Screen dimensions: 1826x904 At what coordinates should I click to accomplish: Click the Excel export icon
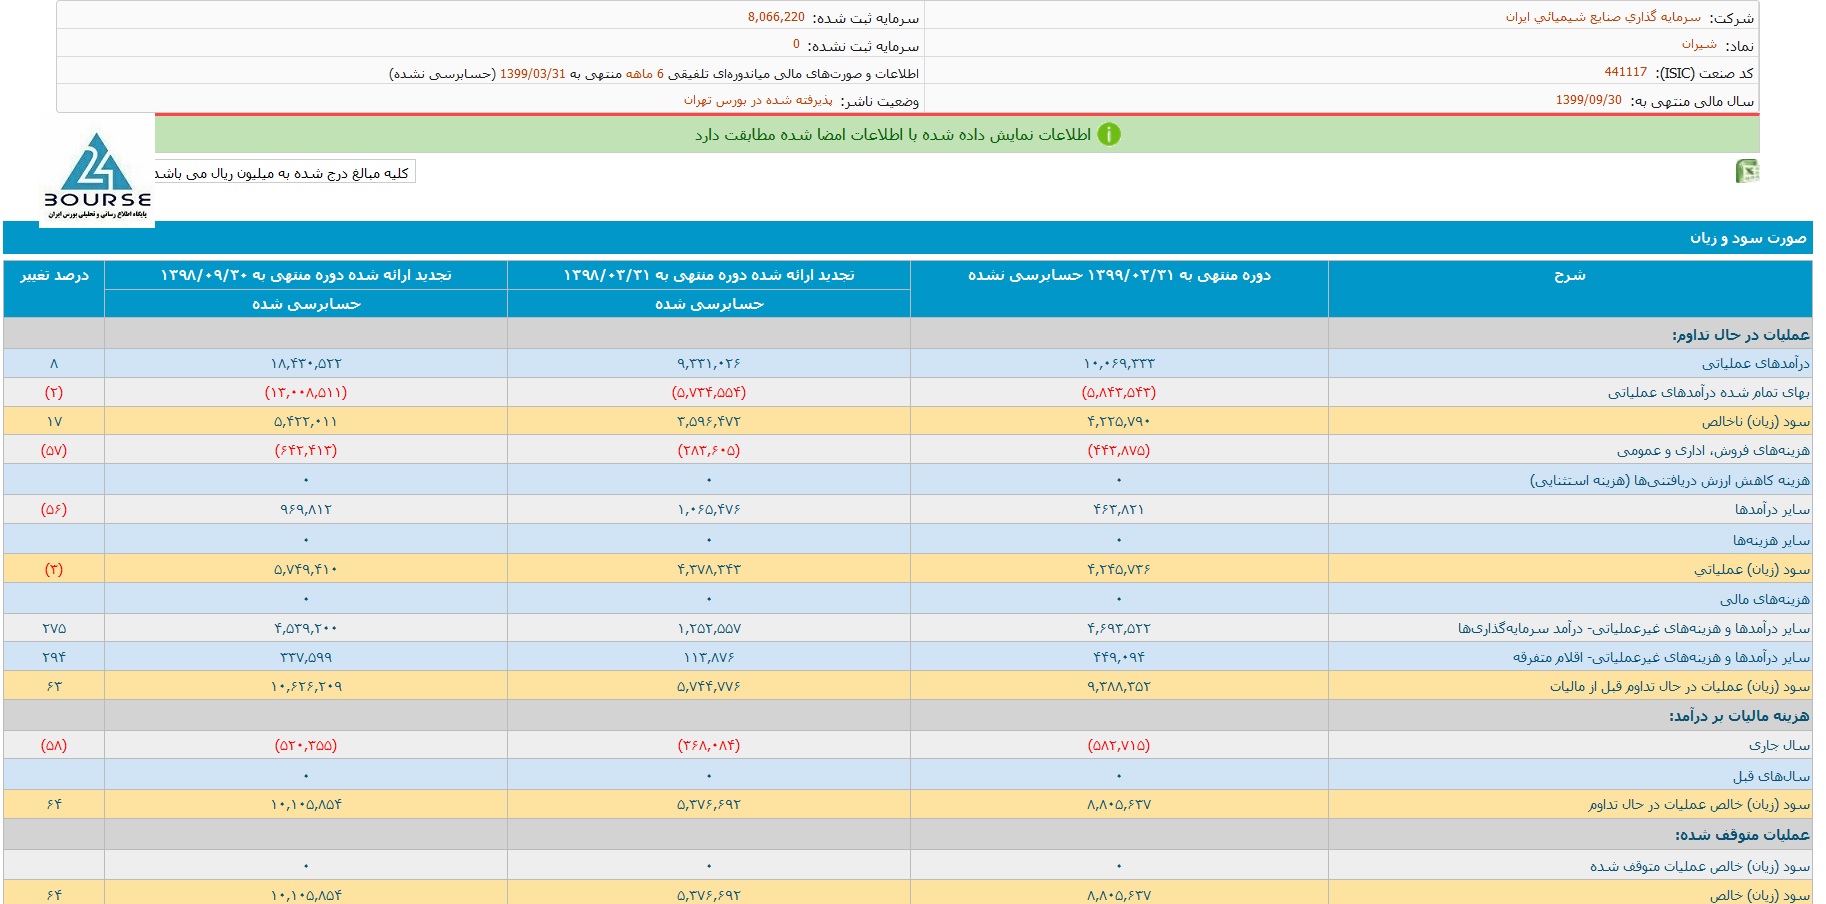click(x=1747, y=171)
